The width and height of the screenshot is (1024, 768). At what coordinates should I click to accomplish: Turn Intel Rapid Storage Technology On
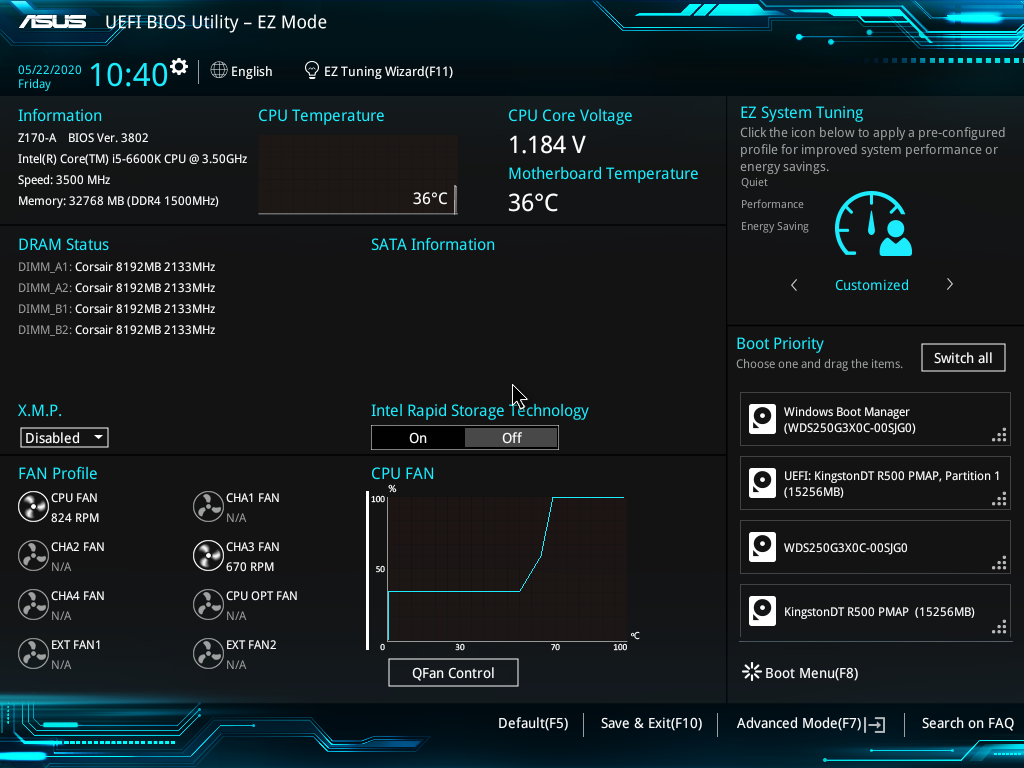click(x=418, y=438)
